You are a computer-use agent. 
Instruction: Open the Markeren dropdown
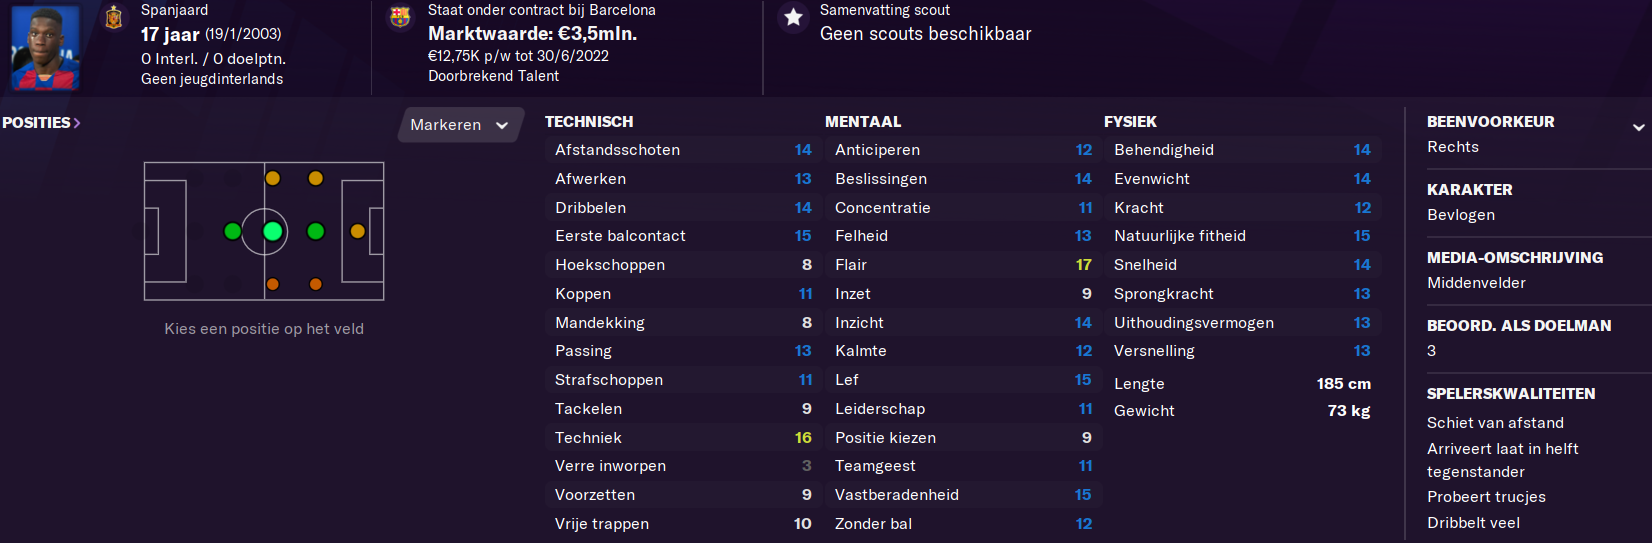tap(459, 125)
